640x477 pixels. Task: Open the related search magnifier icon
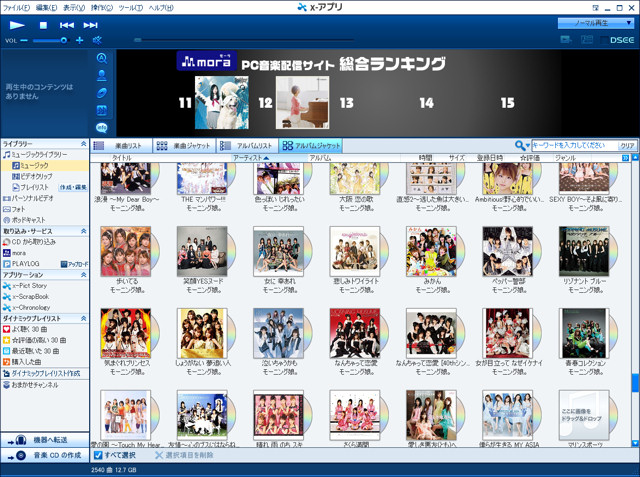tap(102, 58)
